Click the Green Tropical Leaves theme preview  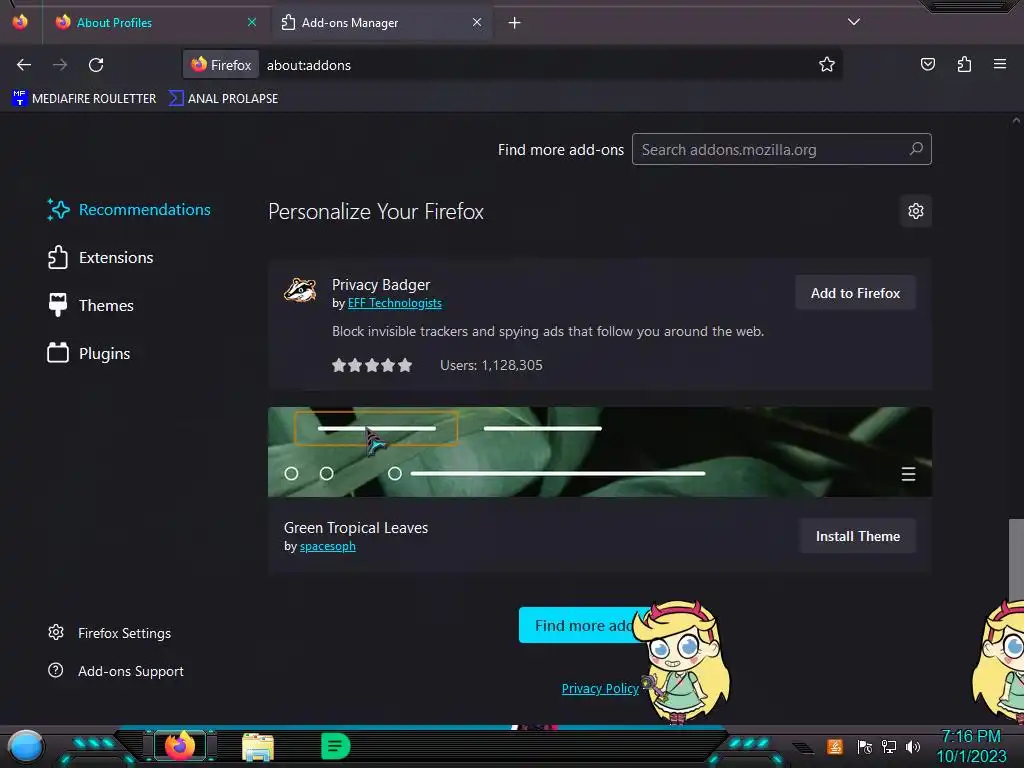(x=600, y=452)
